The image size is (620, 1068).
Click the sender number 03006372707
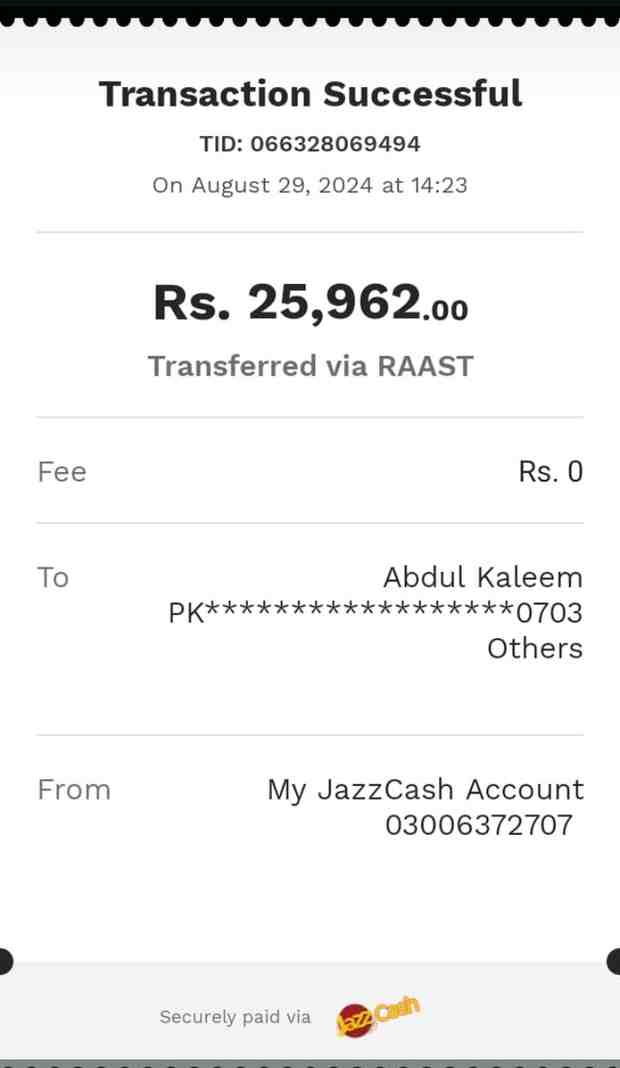click(x=479, y=825)
